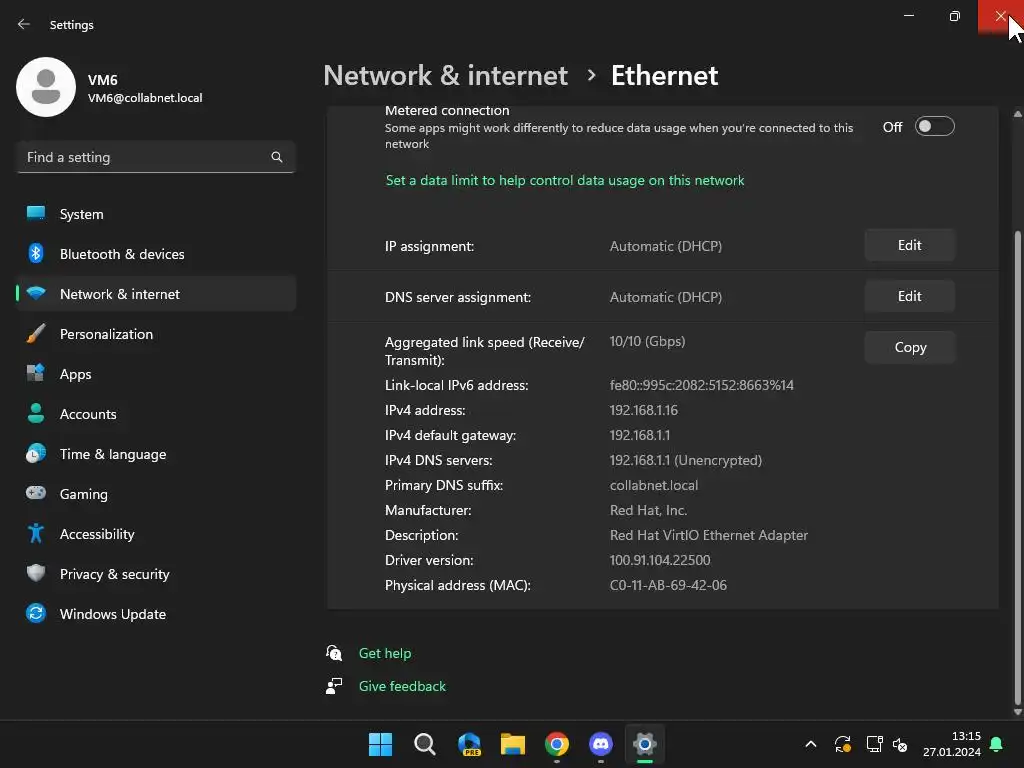Open the Personalization brush icon
The height and width of the screenshot is (768, 1024).
tap(36, 334)
